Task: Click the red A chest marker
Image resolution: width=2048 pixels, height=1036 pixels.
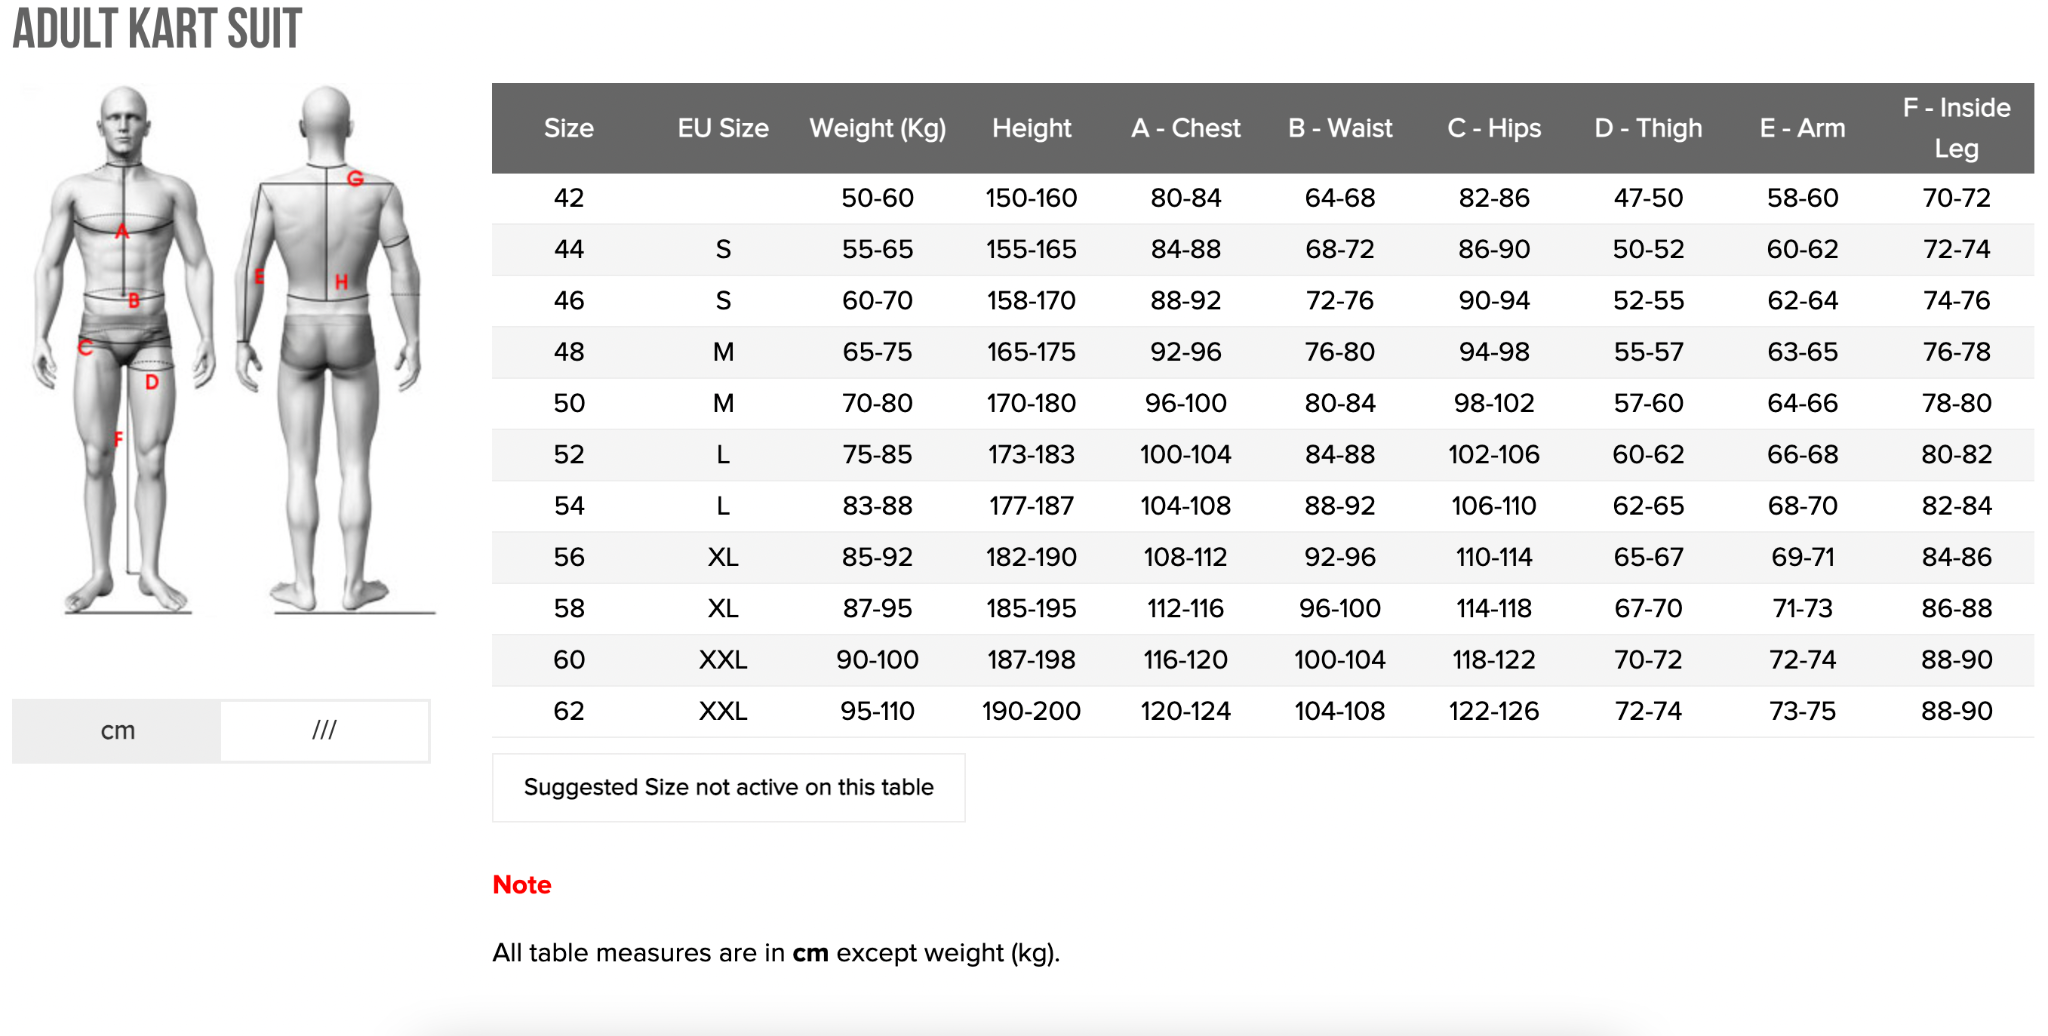Action: (x=122, y=232)
